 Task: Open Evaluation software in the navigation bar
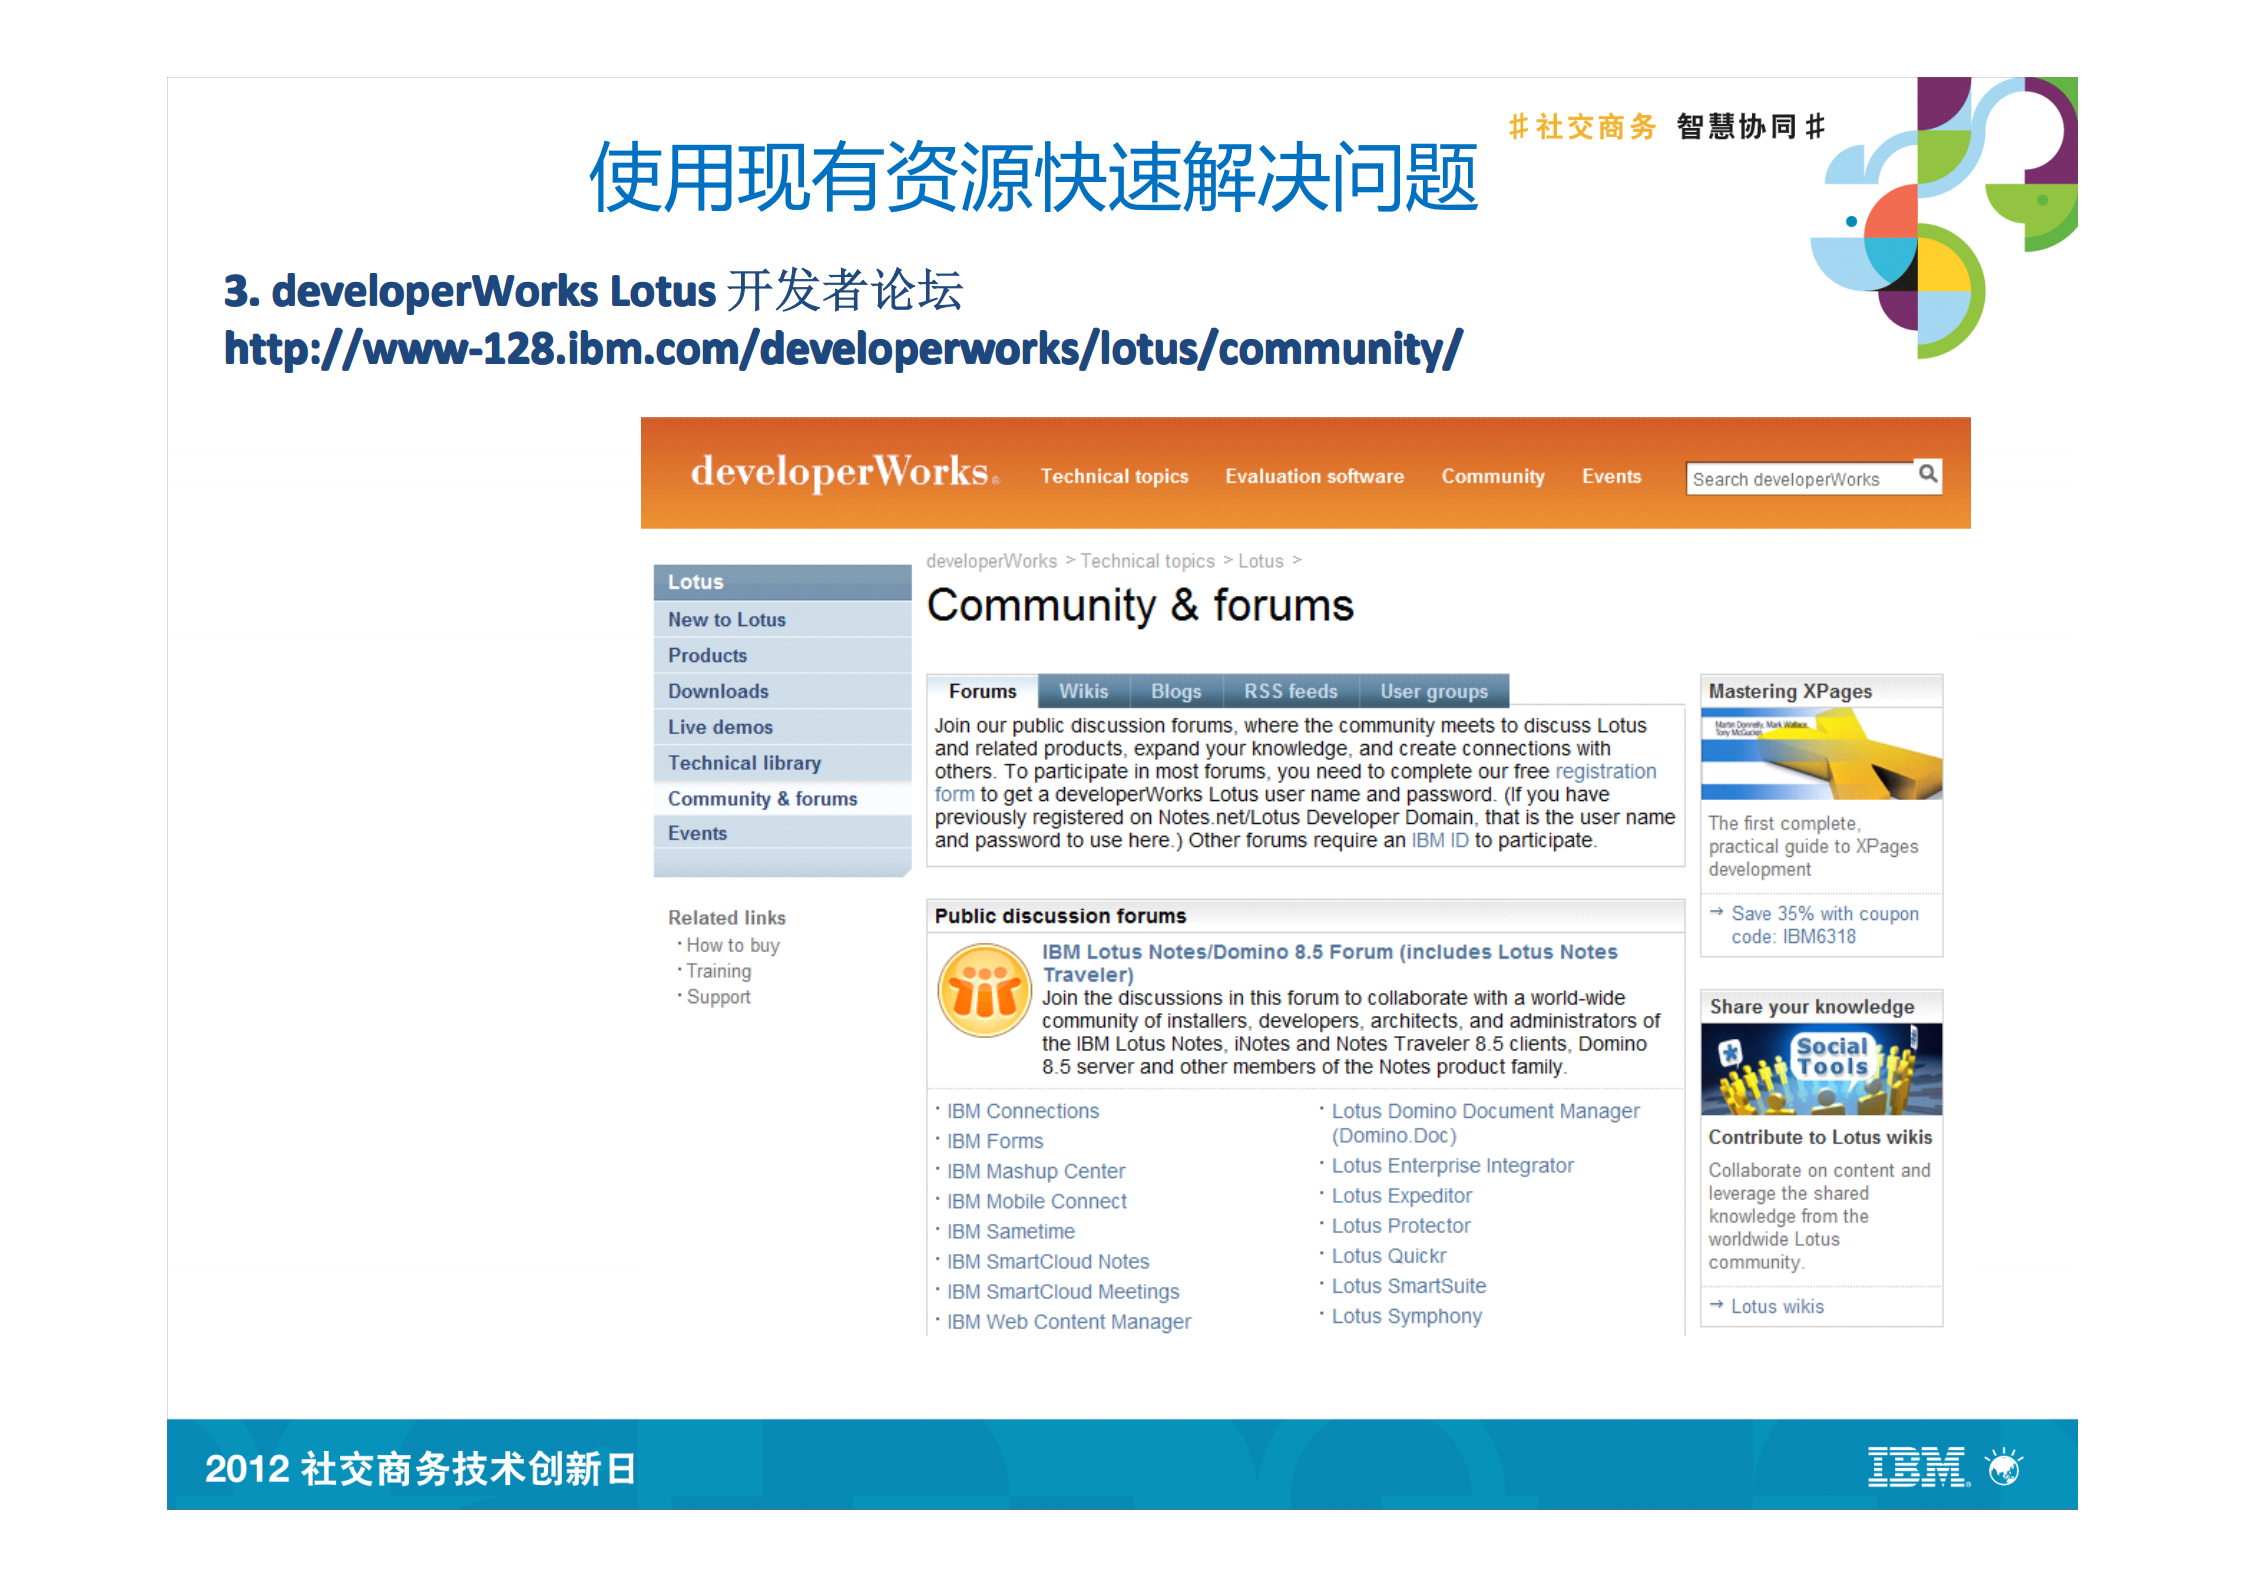(1313, 477)
